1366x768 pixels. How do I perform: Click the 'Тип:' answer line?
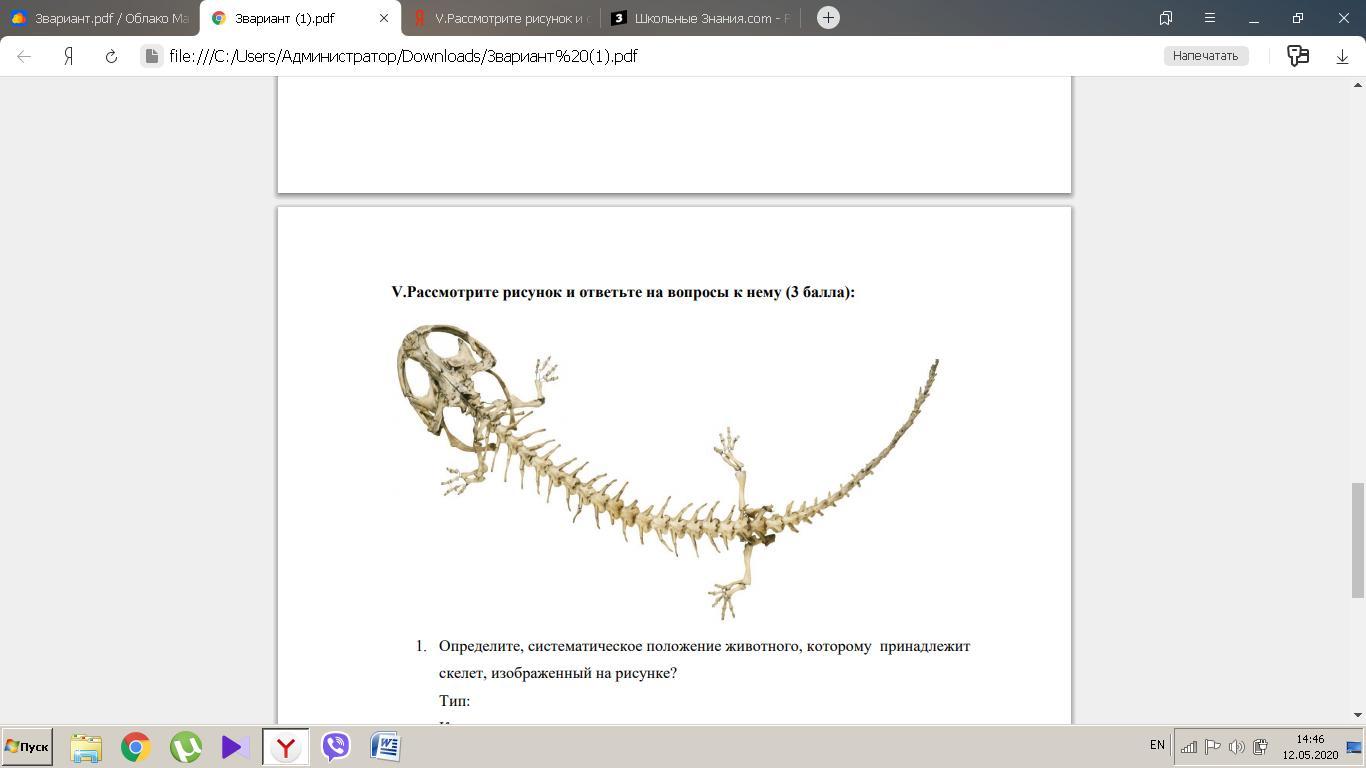[454, 701]
